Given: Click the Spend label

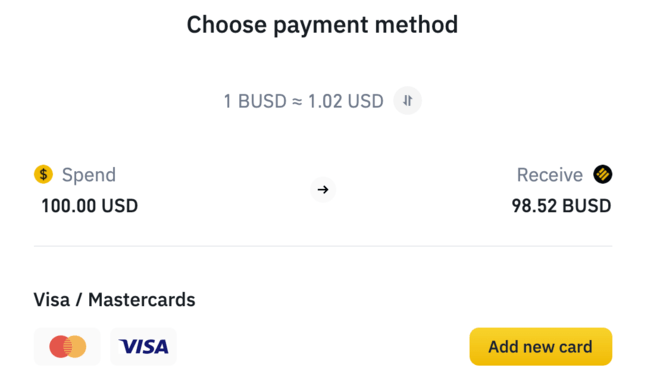Looking at the screenshot, I should (x=89, y=175).
